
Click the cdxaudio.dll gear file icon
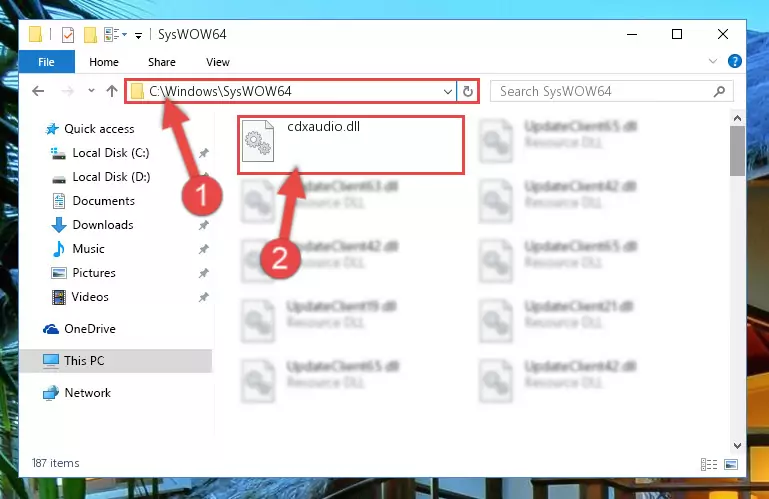258,141
